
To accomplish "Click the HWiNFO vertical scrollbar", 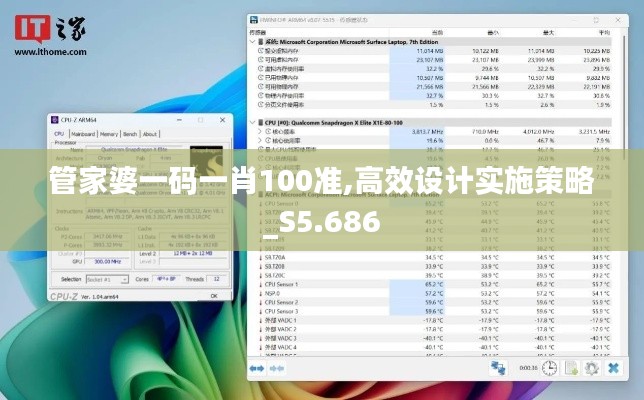I will click(624, 99).
